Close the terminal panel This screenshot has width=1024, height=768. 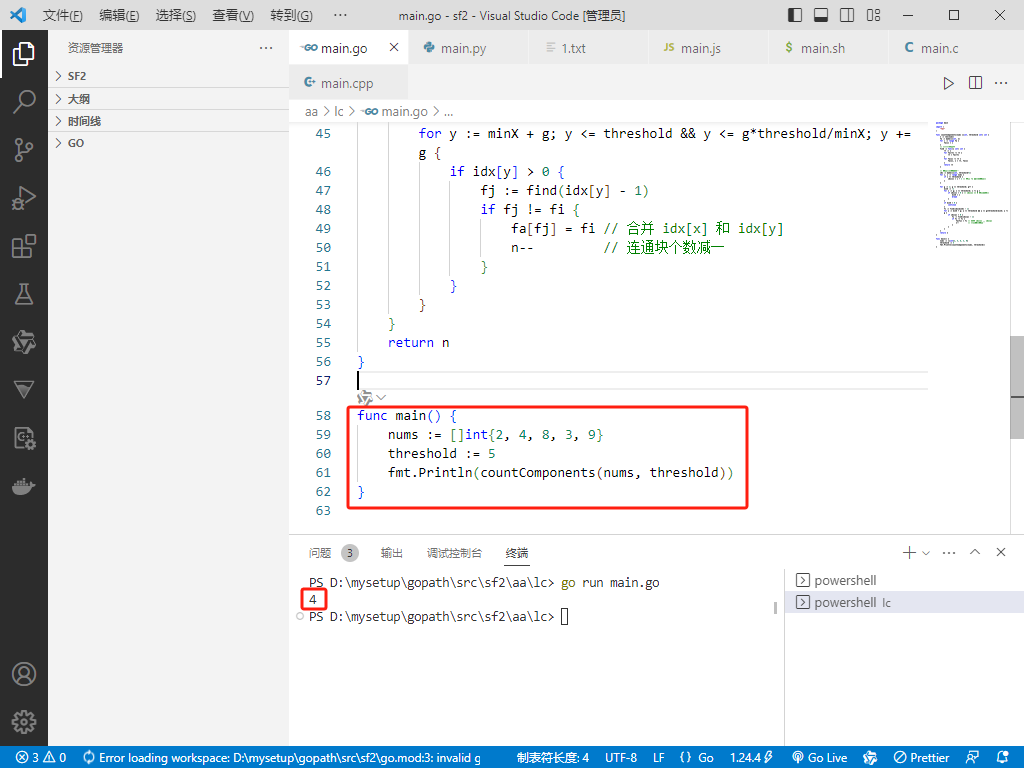click(1000, 552)
